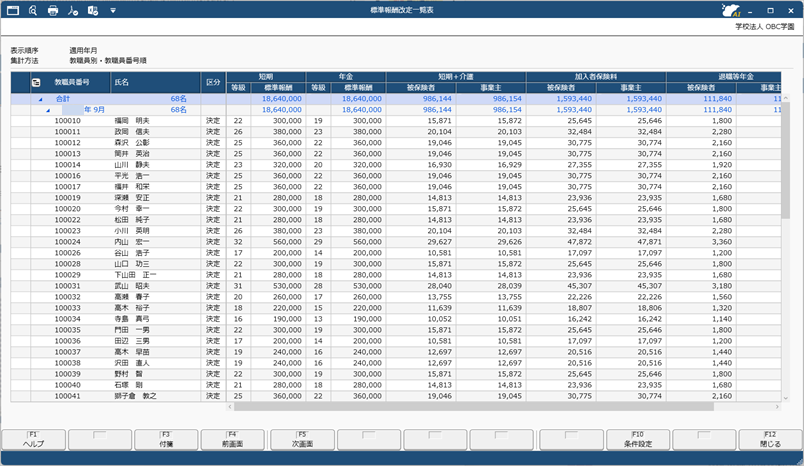The image size is (804, 466).
Task: Open the quick toolbar dropdown arrow
Action: pyautogui.click(x=113, y=10)
